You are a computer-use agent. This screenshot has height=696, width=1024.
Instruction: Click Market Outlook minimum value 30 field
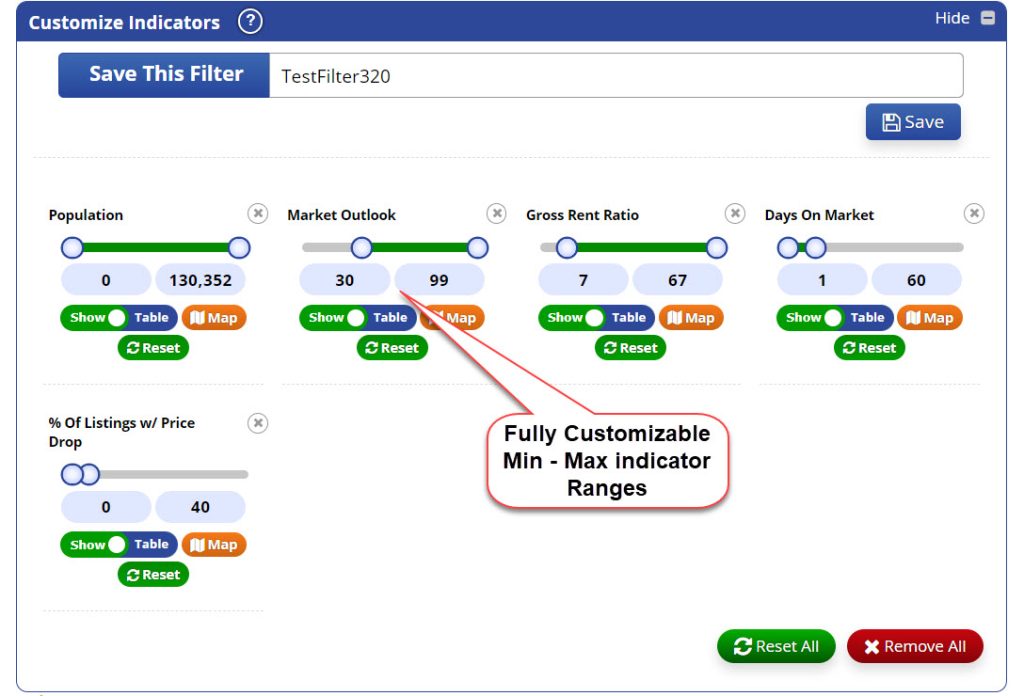(345, 280)
